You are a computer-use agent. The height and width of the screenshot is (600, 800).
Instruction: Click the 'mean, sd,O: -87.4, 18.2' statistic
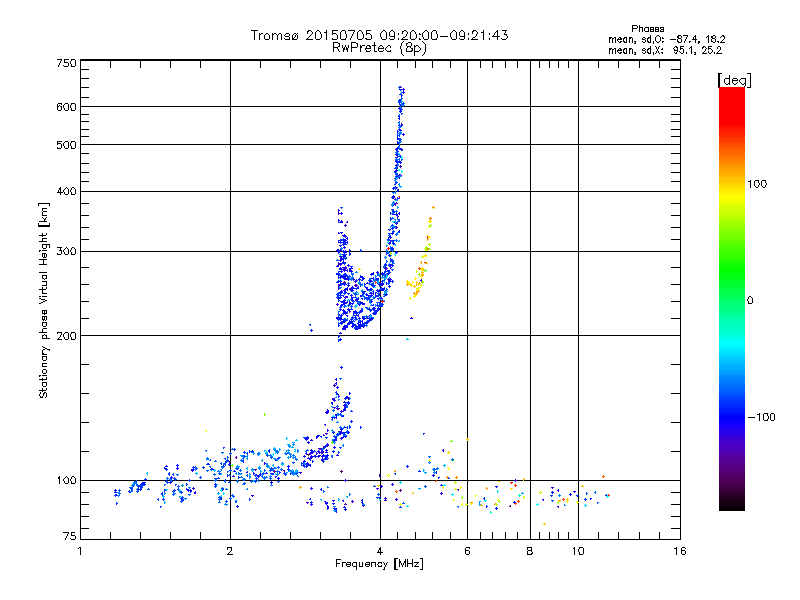pyautogui.click(x=666, y=39)
